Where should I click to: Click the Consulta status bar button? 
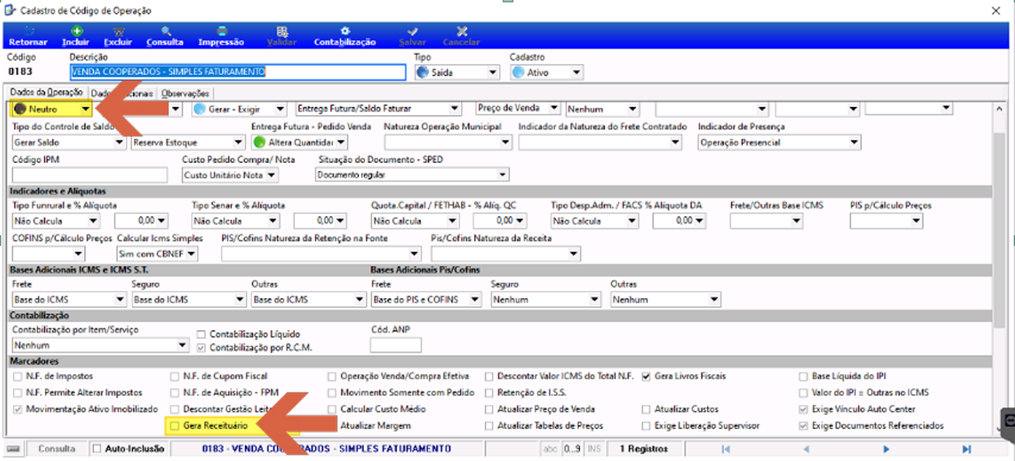coord(57,449)
